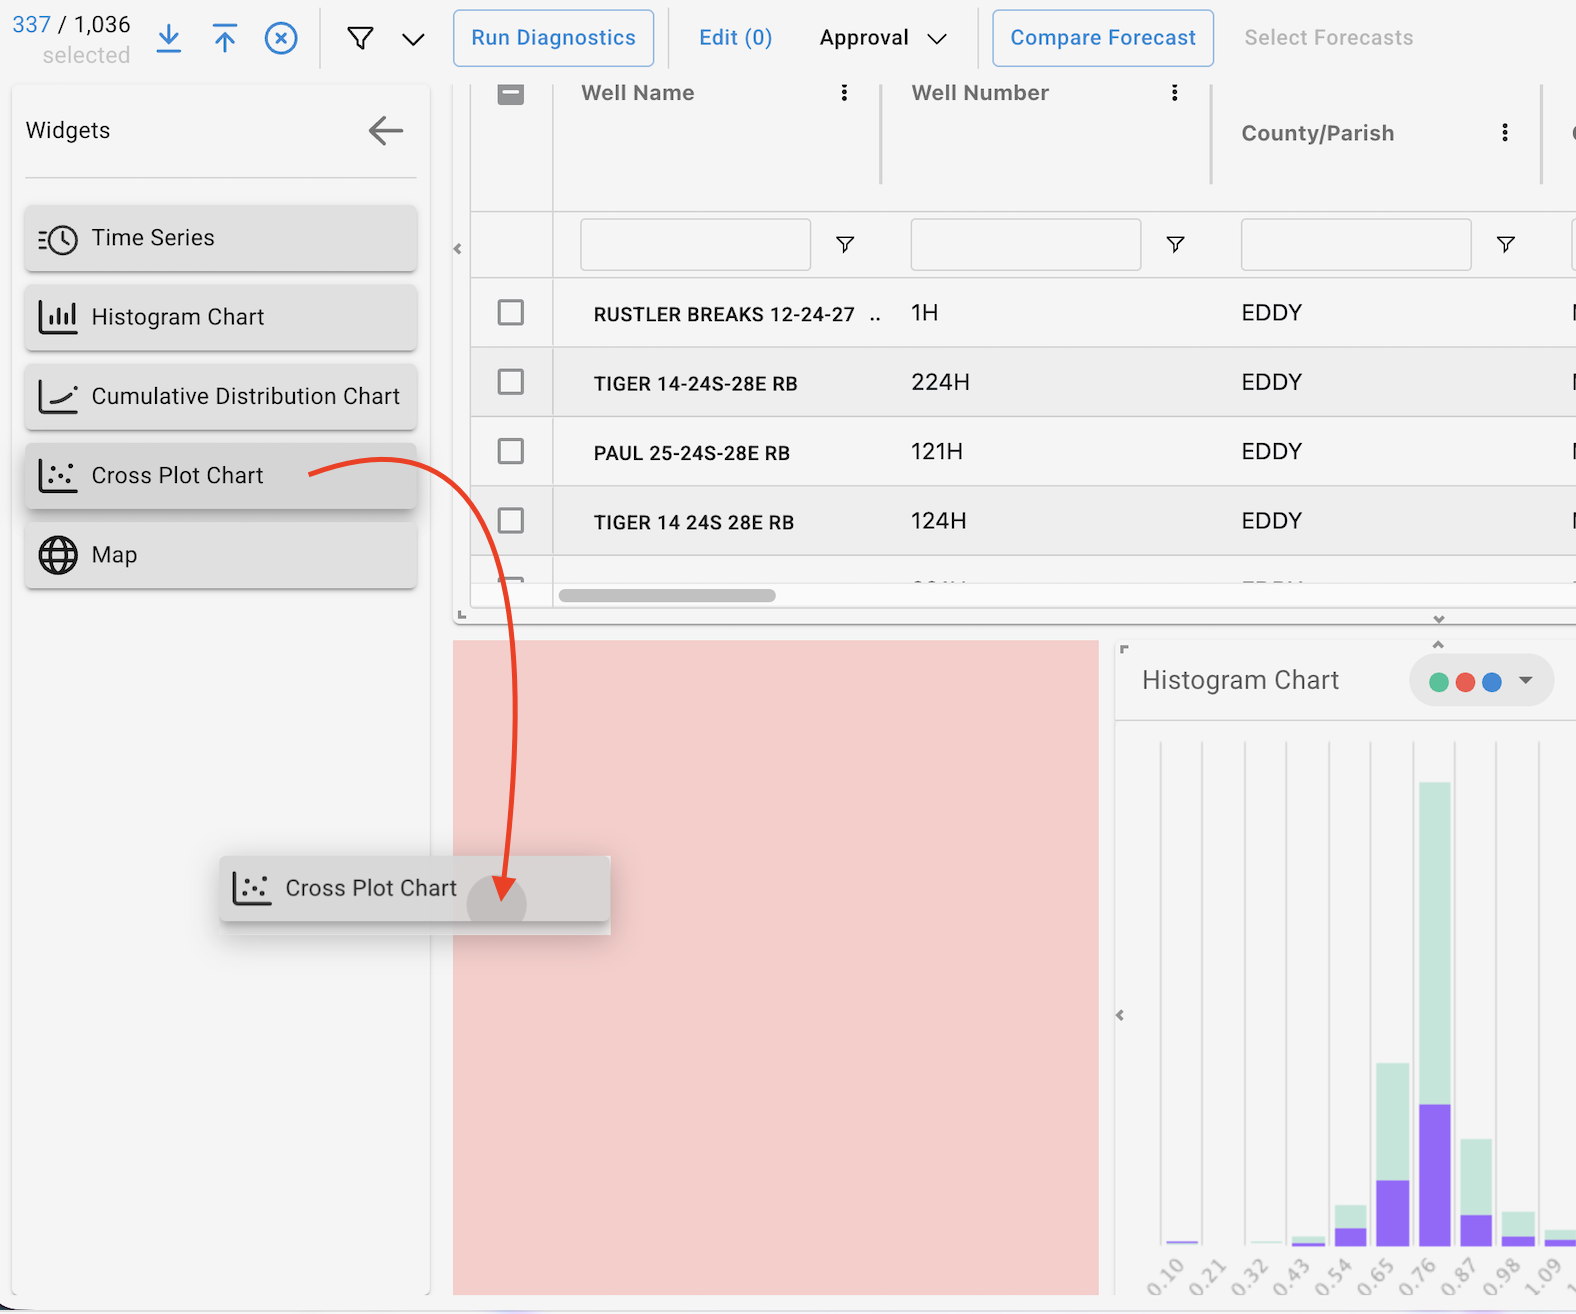The height and width of the screenshot is (1314, 1576).
Task: Select the TIGER 14-24S-28E RB checkbox
Action: pos(511,382)
